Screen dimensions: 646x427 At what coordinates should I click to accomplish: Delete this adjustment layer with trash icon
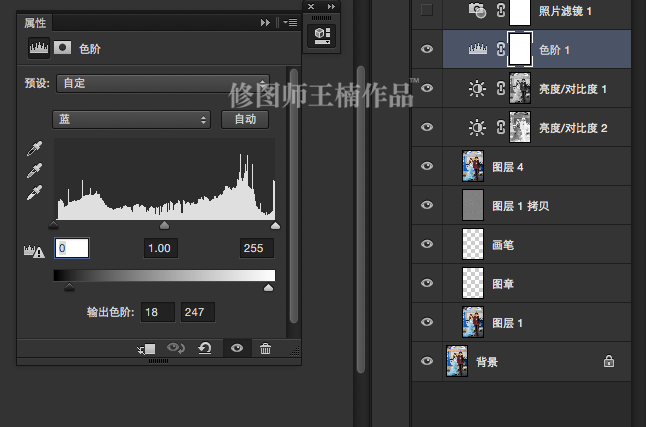coord(265,348)
